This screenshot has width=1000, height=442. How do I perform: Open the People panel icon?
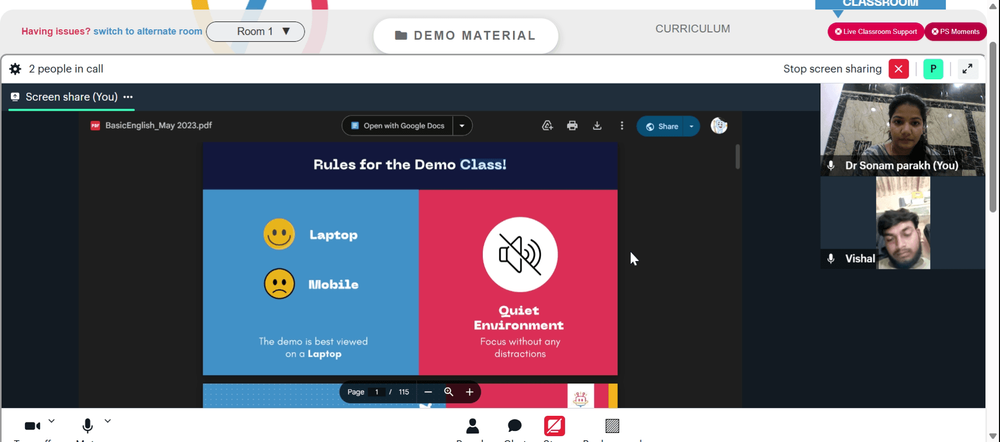pyautogui.click(x=473, y=426)
